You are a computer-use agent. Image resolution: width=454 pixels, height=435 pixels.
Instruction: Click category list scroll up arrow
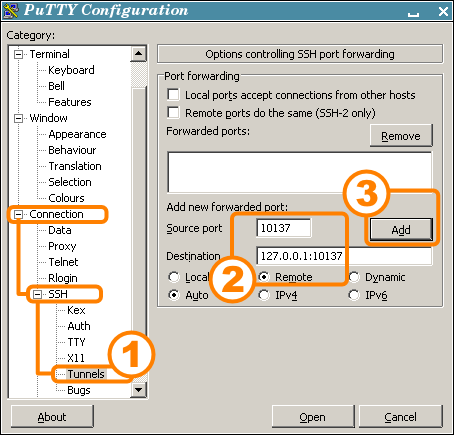point(138,54)
